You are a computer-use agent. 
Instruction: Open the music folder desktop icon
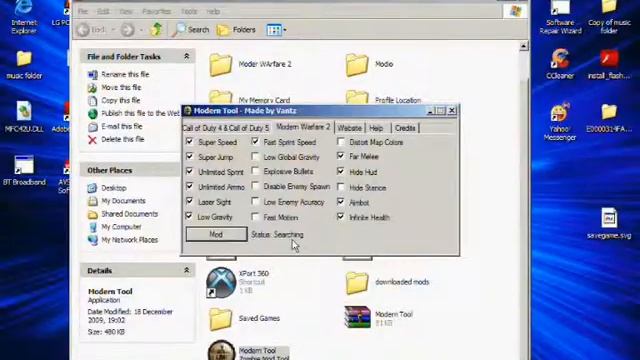coord(24,64)
